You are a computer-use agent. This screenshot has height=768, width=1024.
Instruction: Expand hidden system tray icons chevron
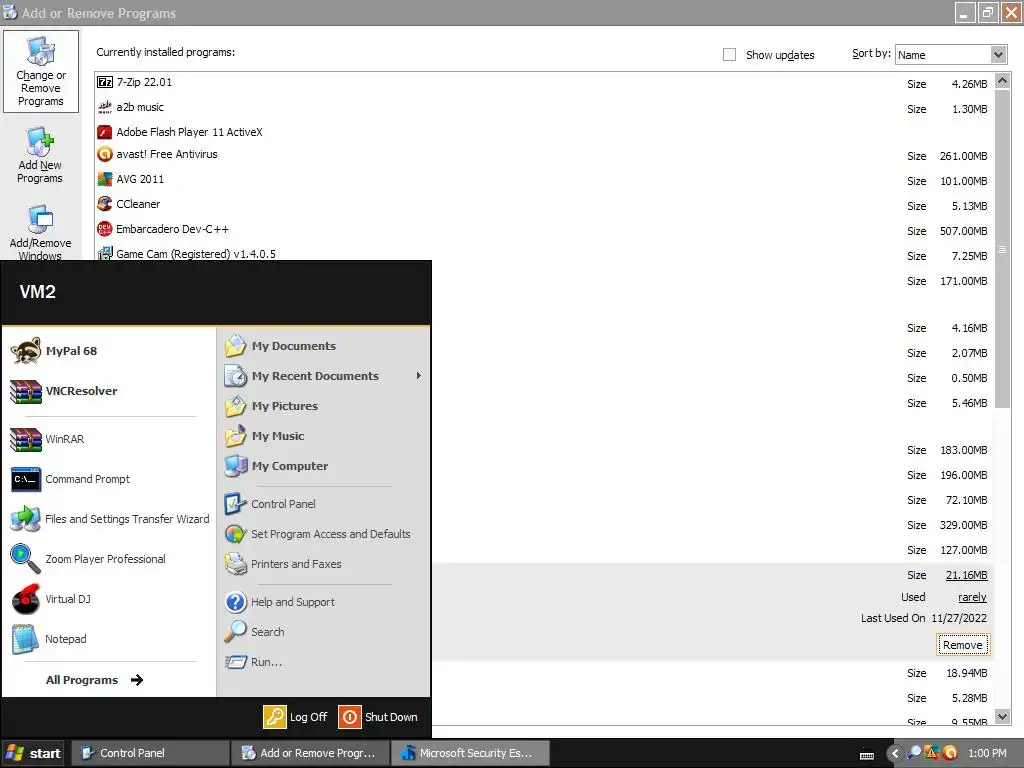coord(895,754)
